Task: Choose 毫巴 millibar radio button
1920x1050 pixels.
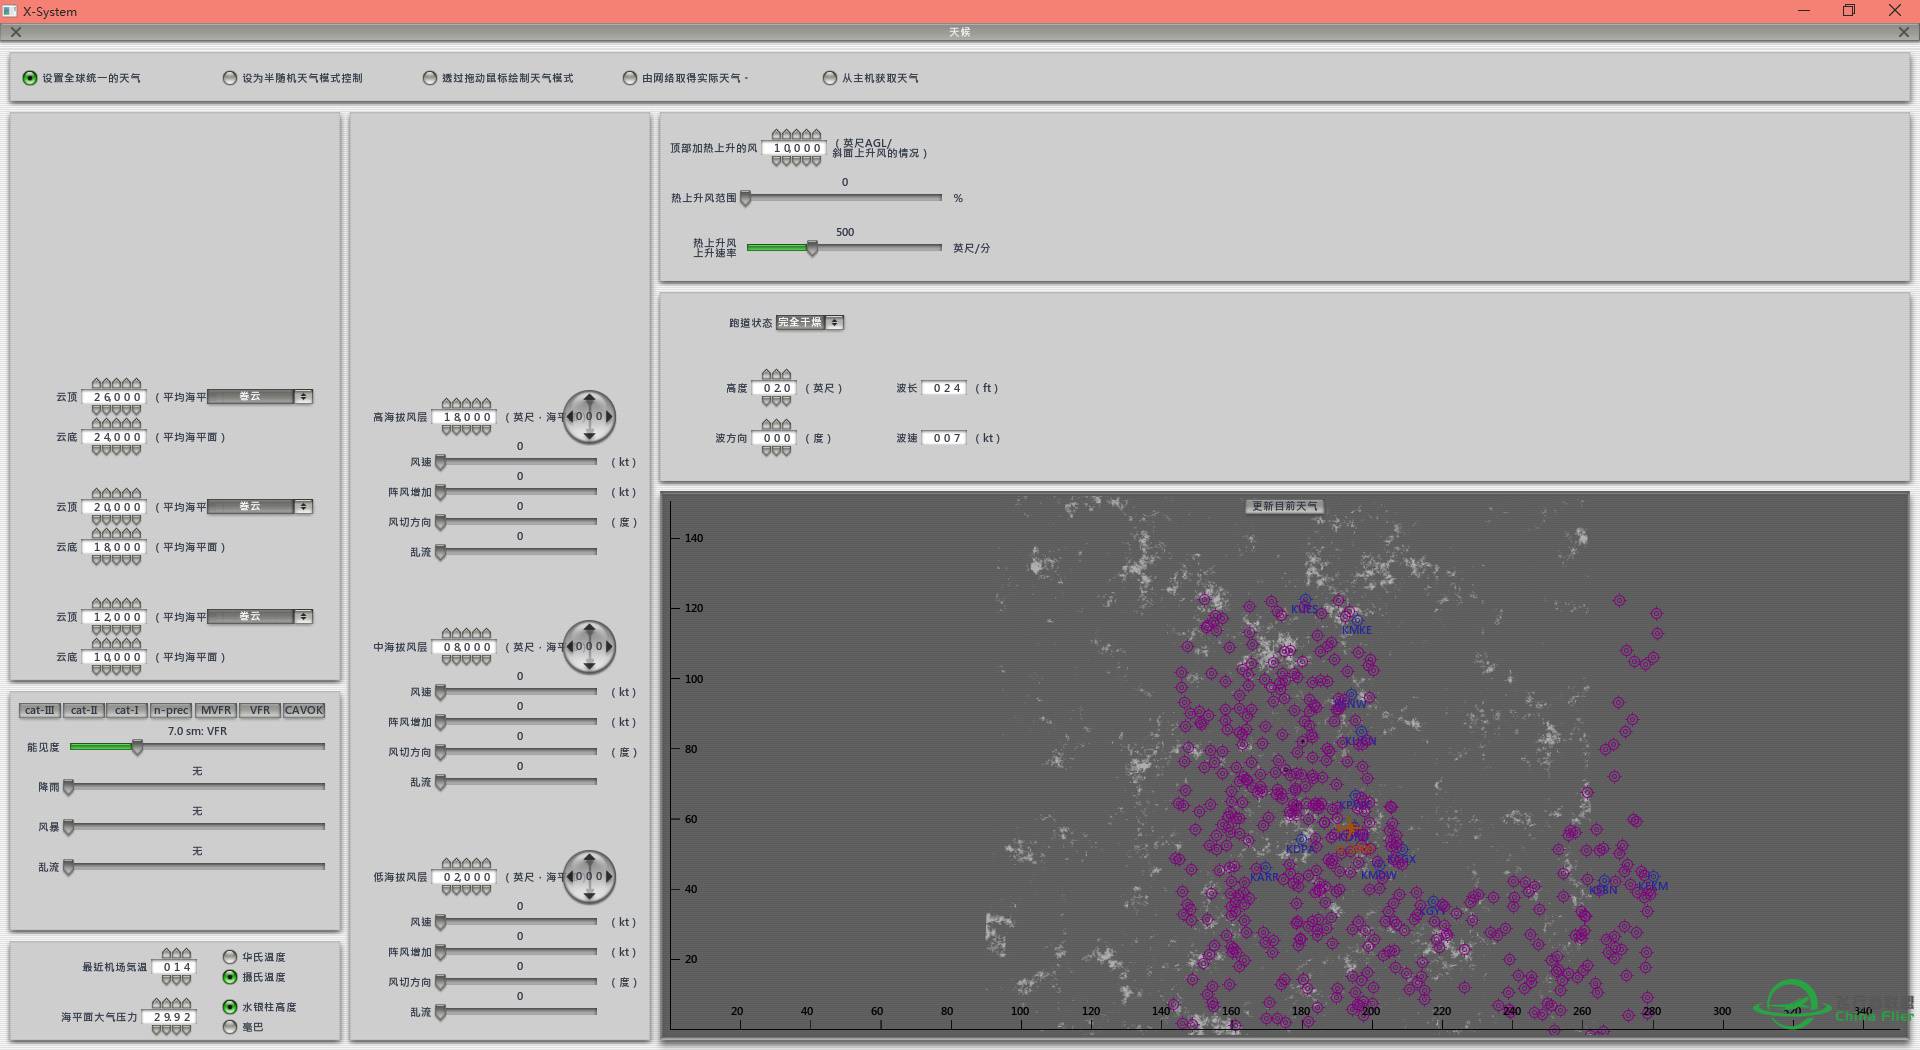Action: [230, 1027]
